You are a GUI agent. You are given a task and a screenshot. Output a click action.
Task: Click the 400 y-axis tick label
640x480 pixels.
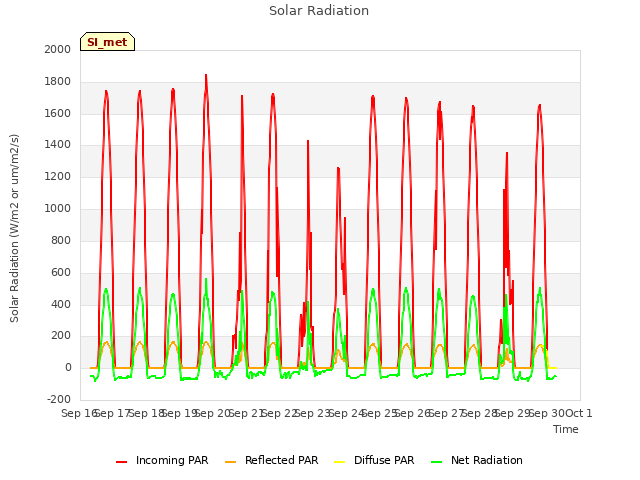61,304
